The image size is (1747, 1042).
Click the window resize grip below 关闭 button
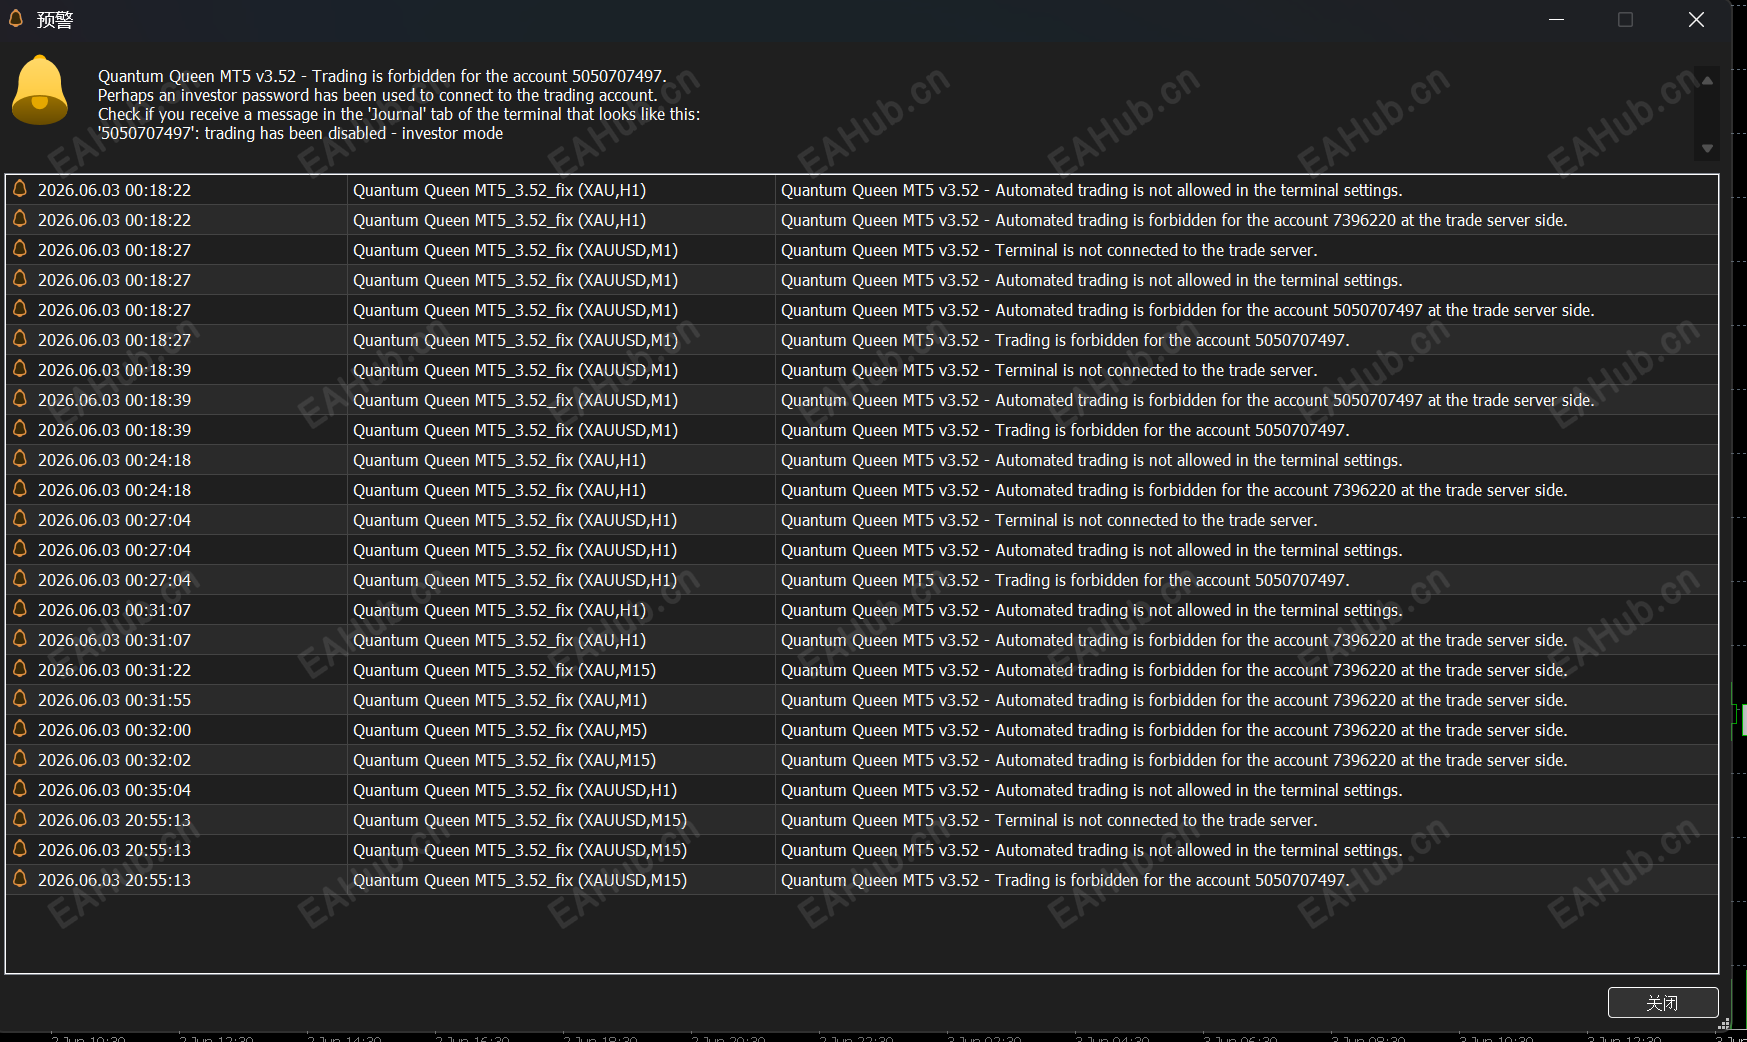click(1724, 1024)
